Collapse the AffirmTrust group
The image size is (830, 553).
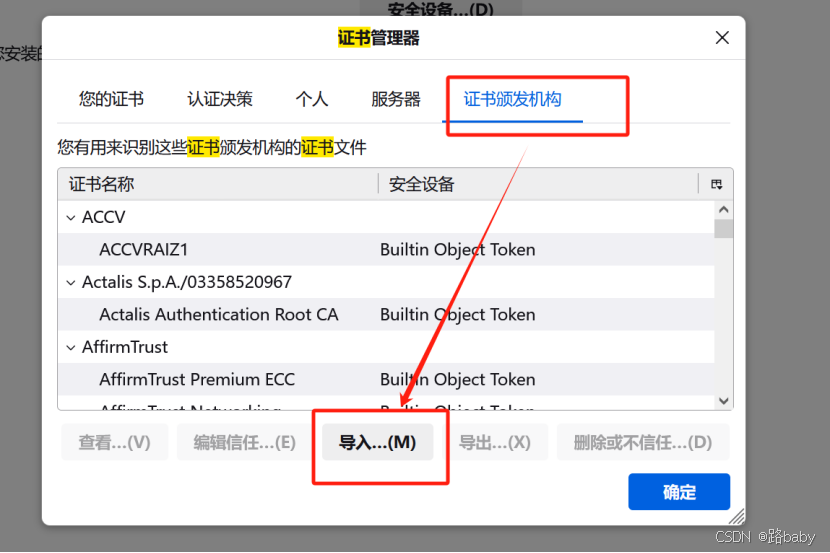click(x=70, y=347)
